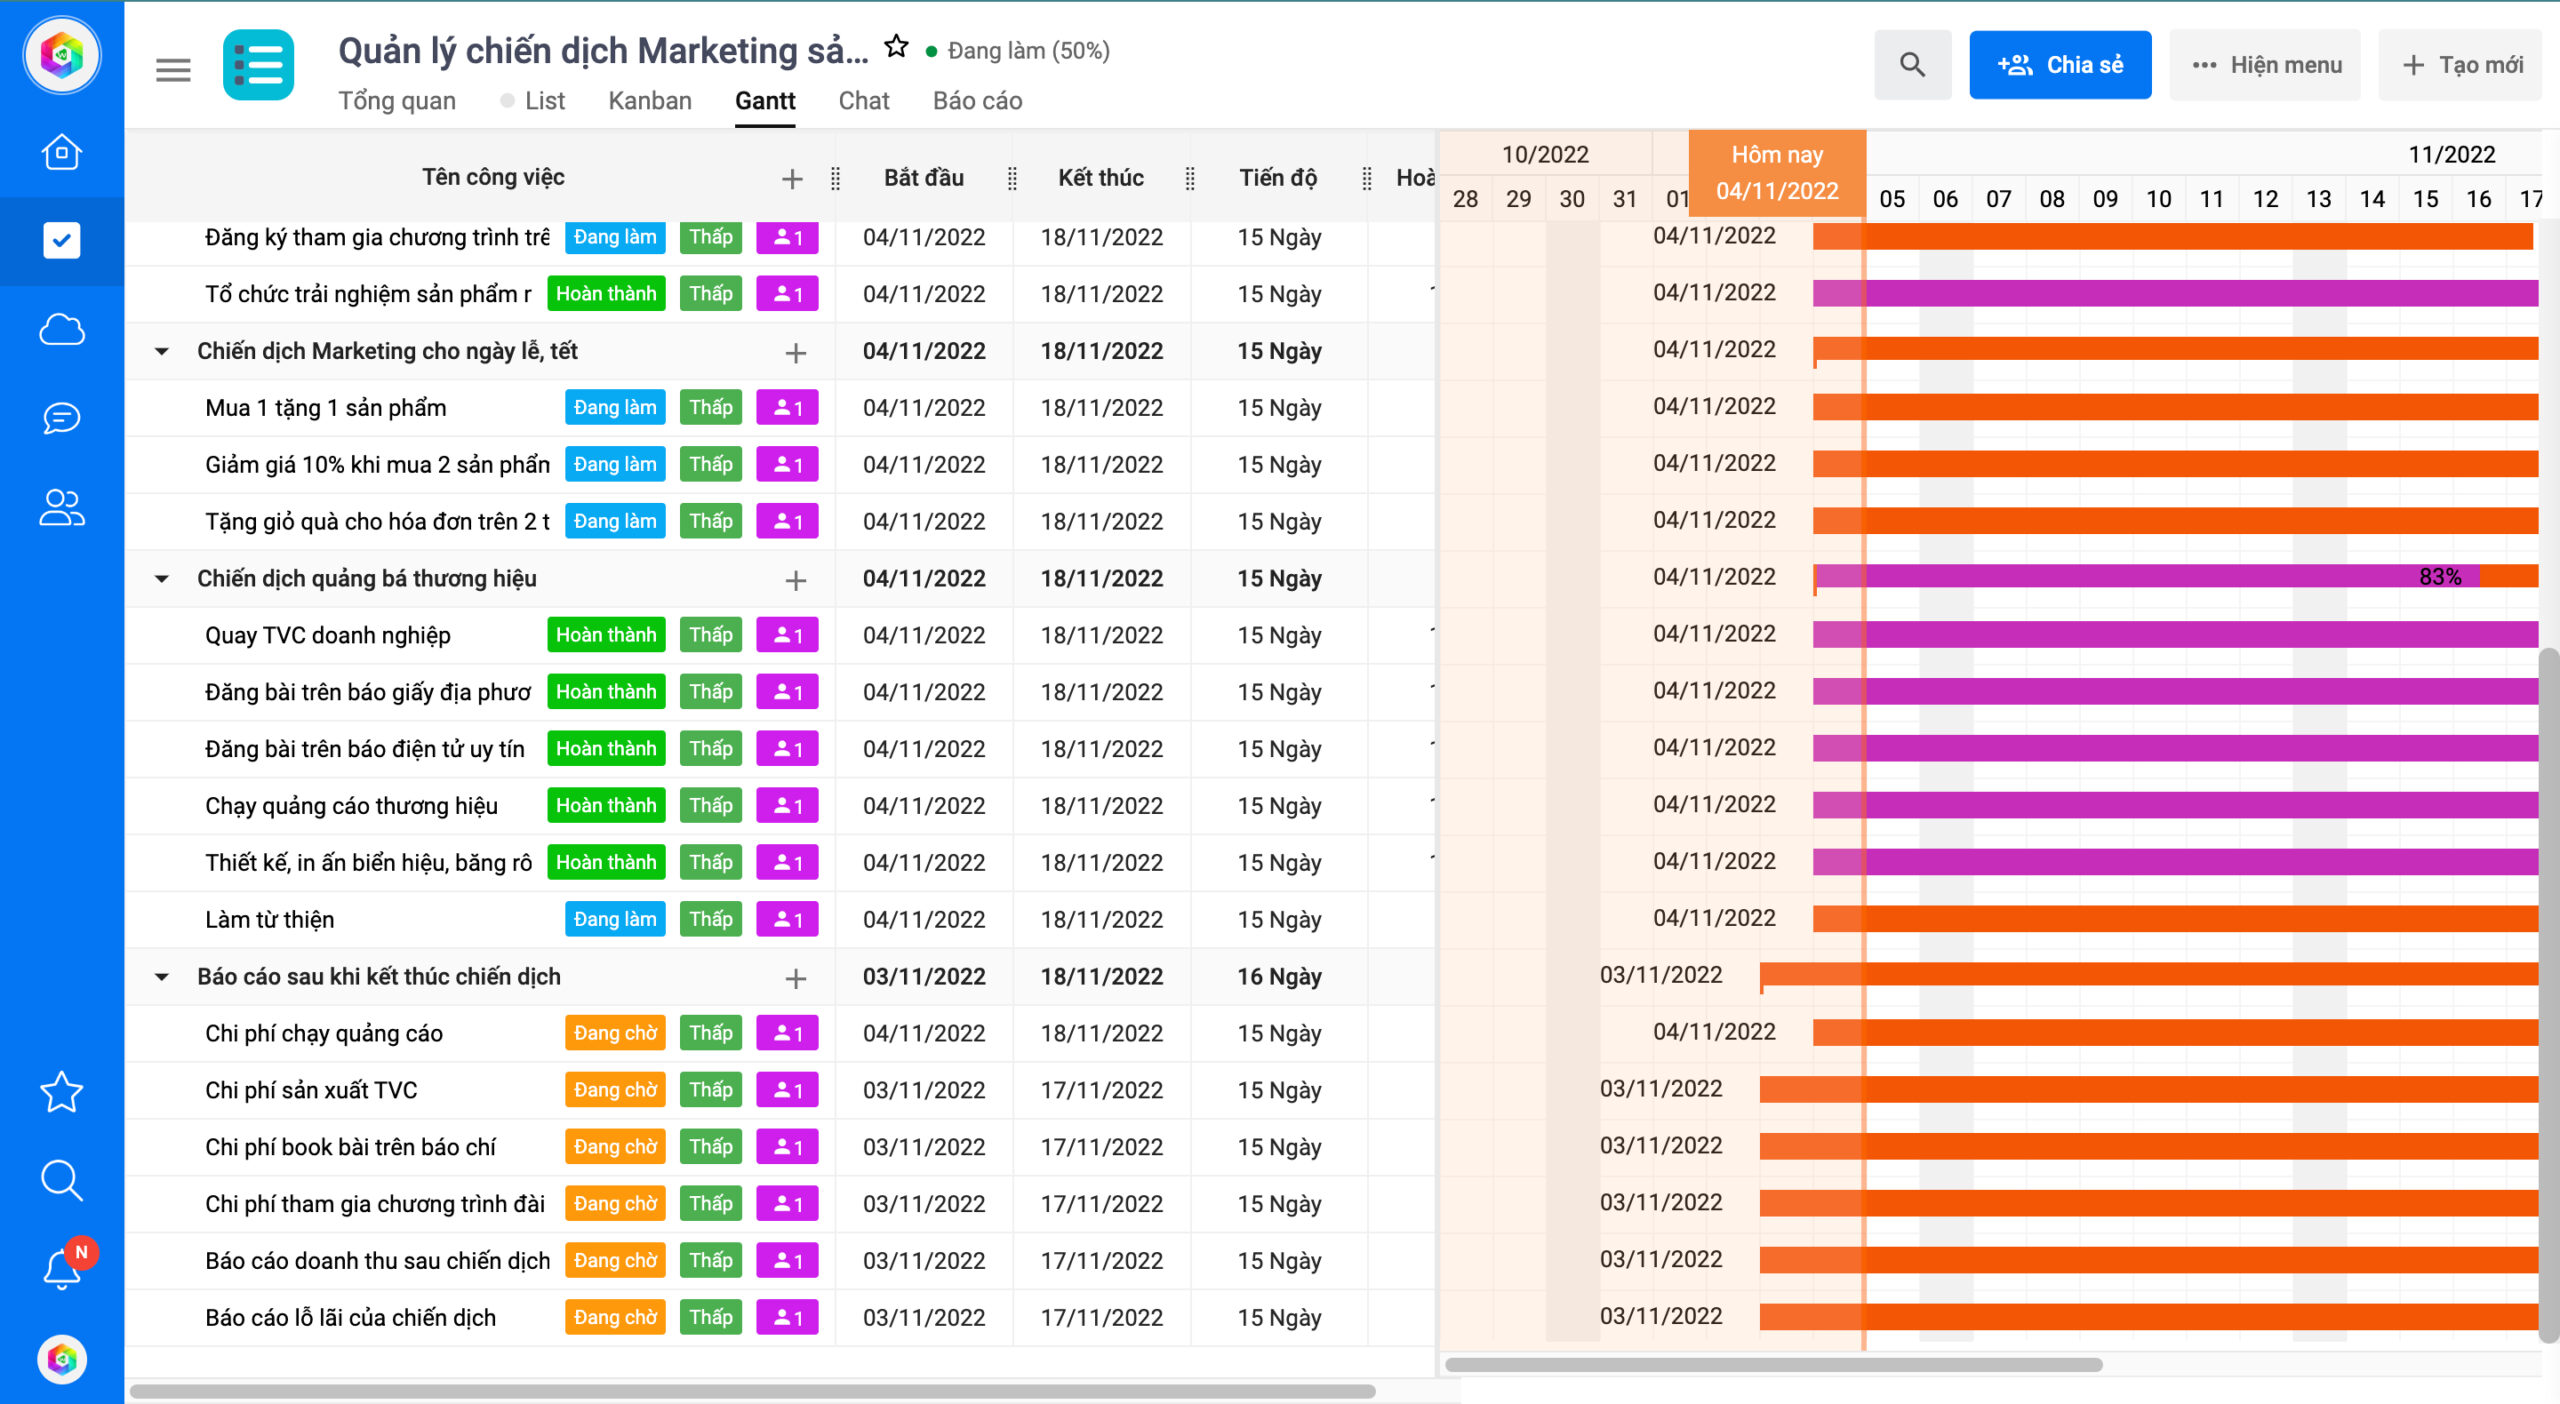This screenshot has height=1404, width=2560.
Task: Click the profile avatar at sidebar bottom
Action: 62,1359
